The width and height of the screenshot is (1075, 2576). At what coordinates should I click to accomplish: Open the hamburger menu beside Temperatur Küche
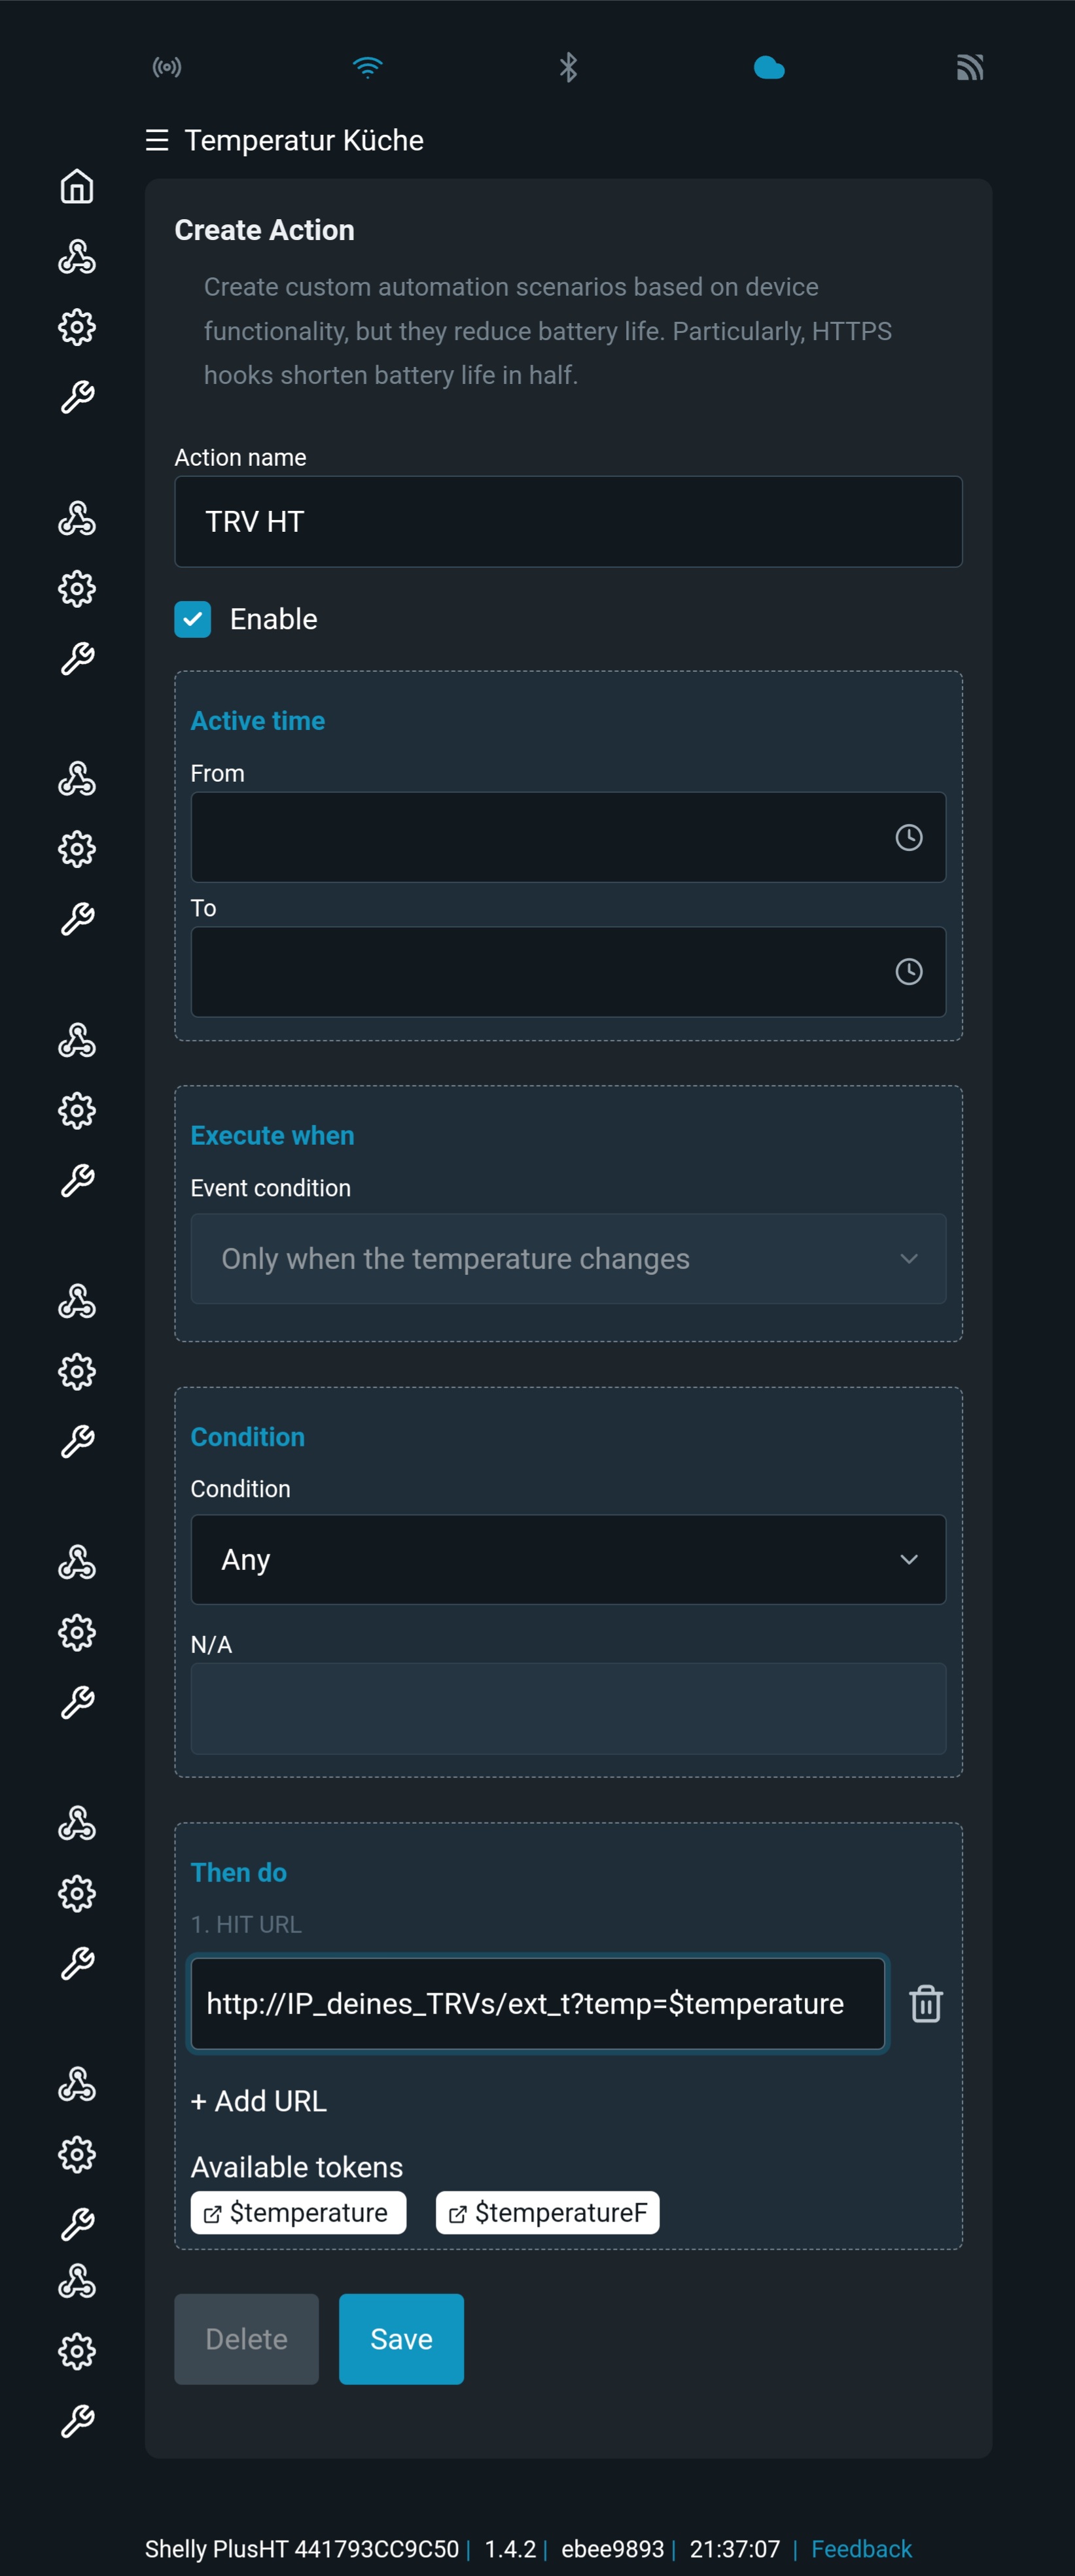tap(157, 140)
